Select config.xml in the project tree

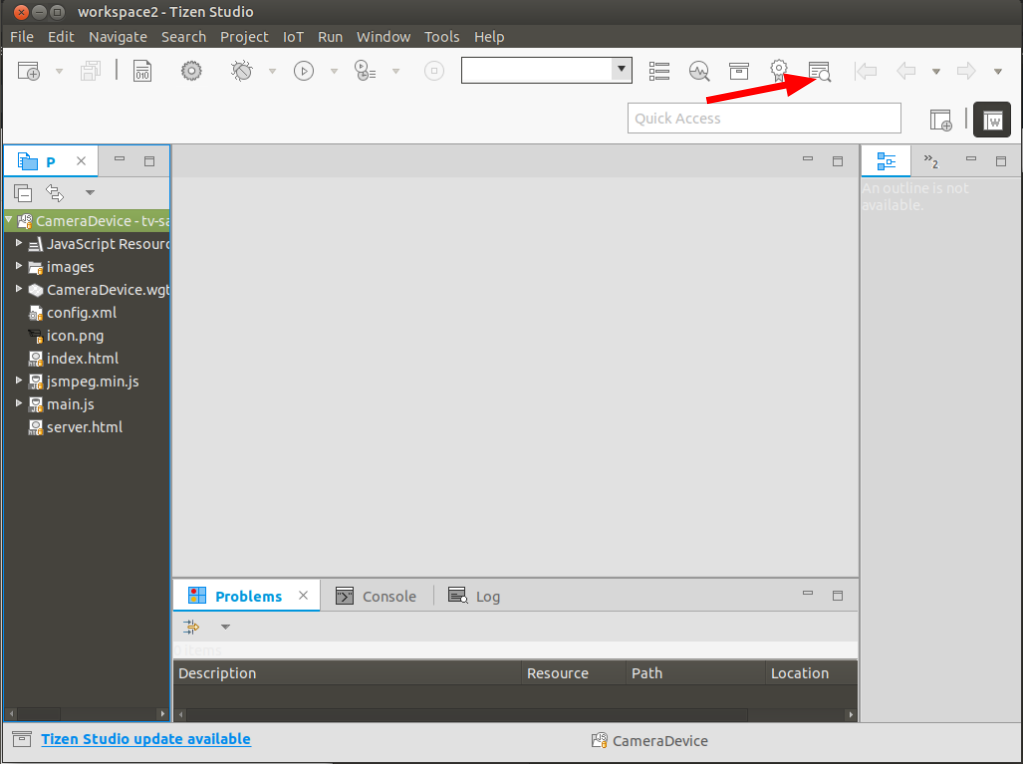(81, 313)
